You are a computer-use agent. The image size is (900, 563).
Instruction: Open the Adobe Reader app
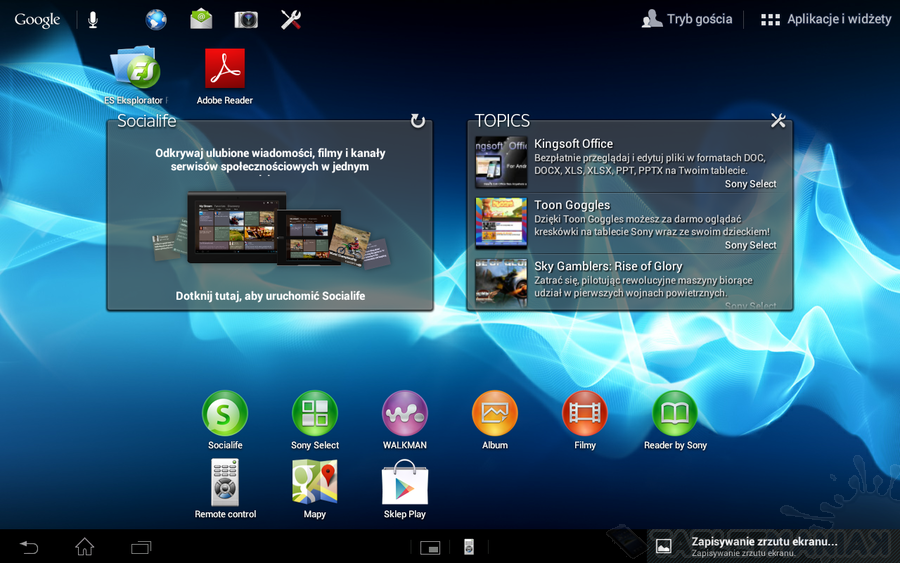[224, 76]
